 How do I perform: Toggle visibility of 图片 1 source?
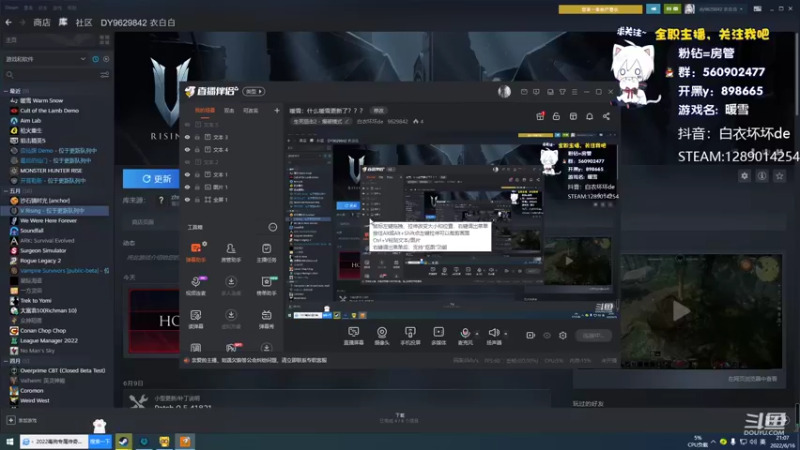coord(187,187)
